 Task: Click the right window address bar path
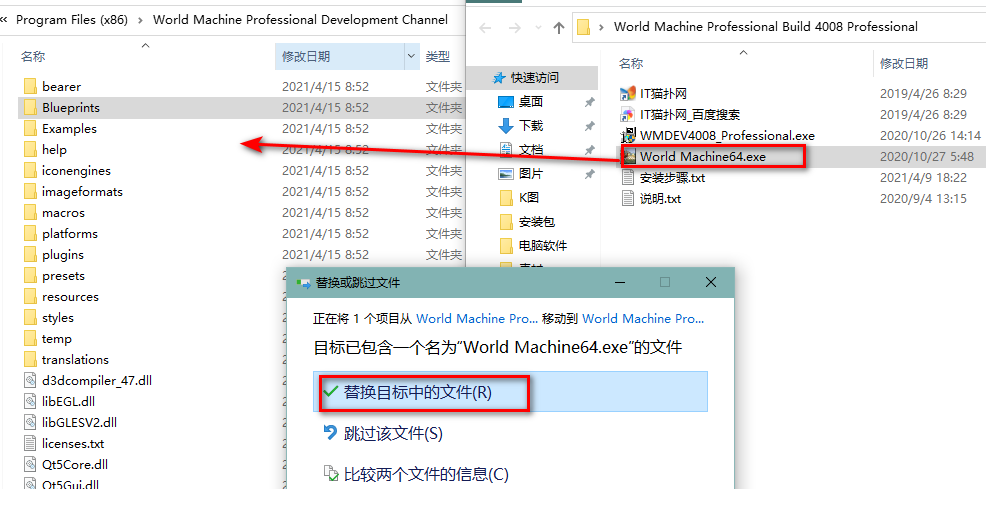(x=765, y=27)
